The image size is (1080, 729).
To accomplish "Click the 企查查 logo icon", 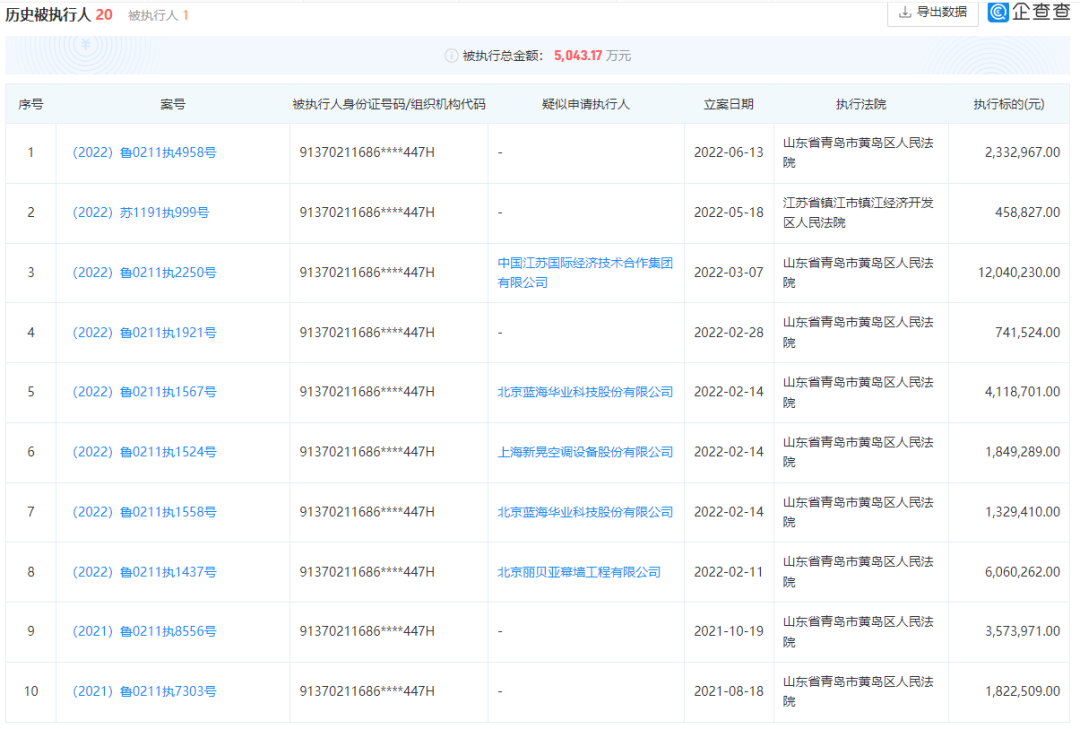I will pyautogui.click(x=998, y=12).
